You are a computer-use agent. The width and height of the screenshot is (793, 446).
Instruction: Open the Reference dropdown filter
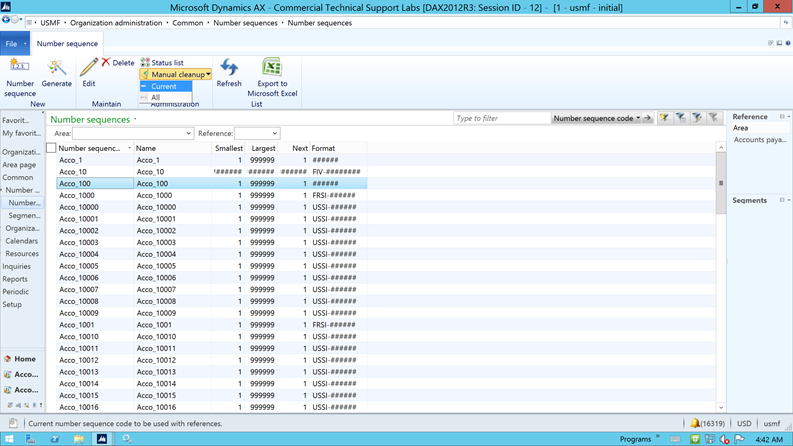click(x=273, y=133)
